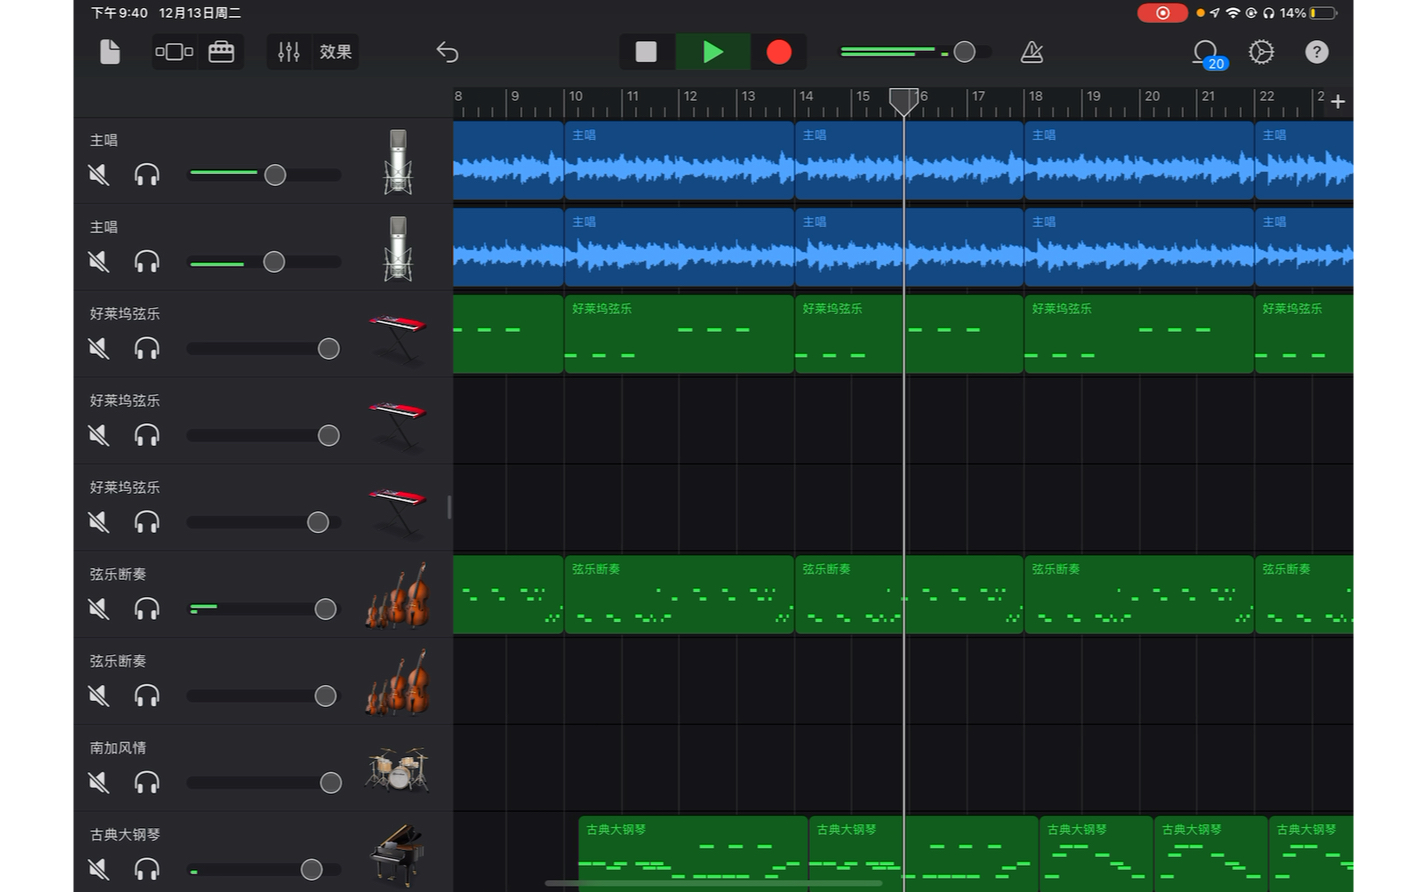Select second track 主唱 audio region at bar 10
1427x892 pixels.
tap(679, 247)
